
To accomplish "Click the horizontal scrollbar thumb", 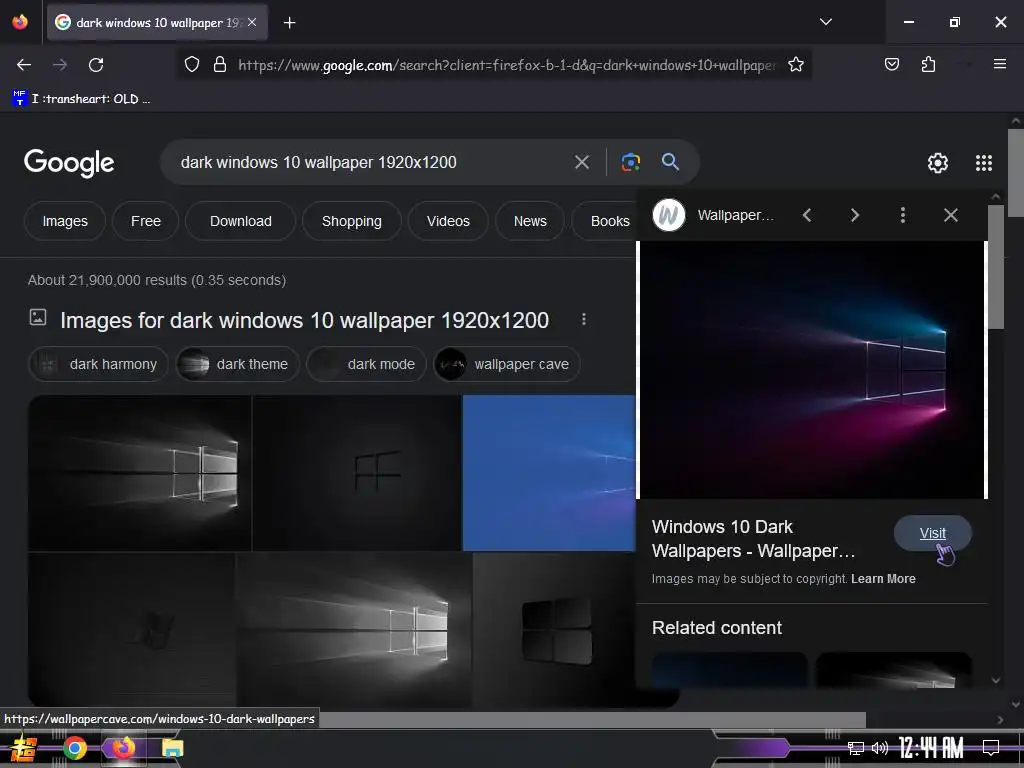I will click(x=592, y=720).
